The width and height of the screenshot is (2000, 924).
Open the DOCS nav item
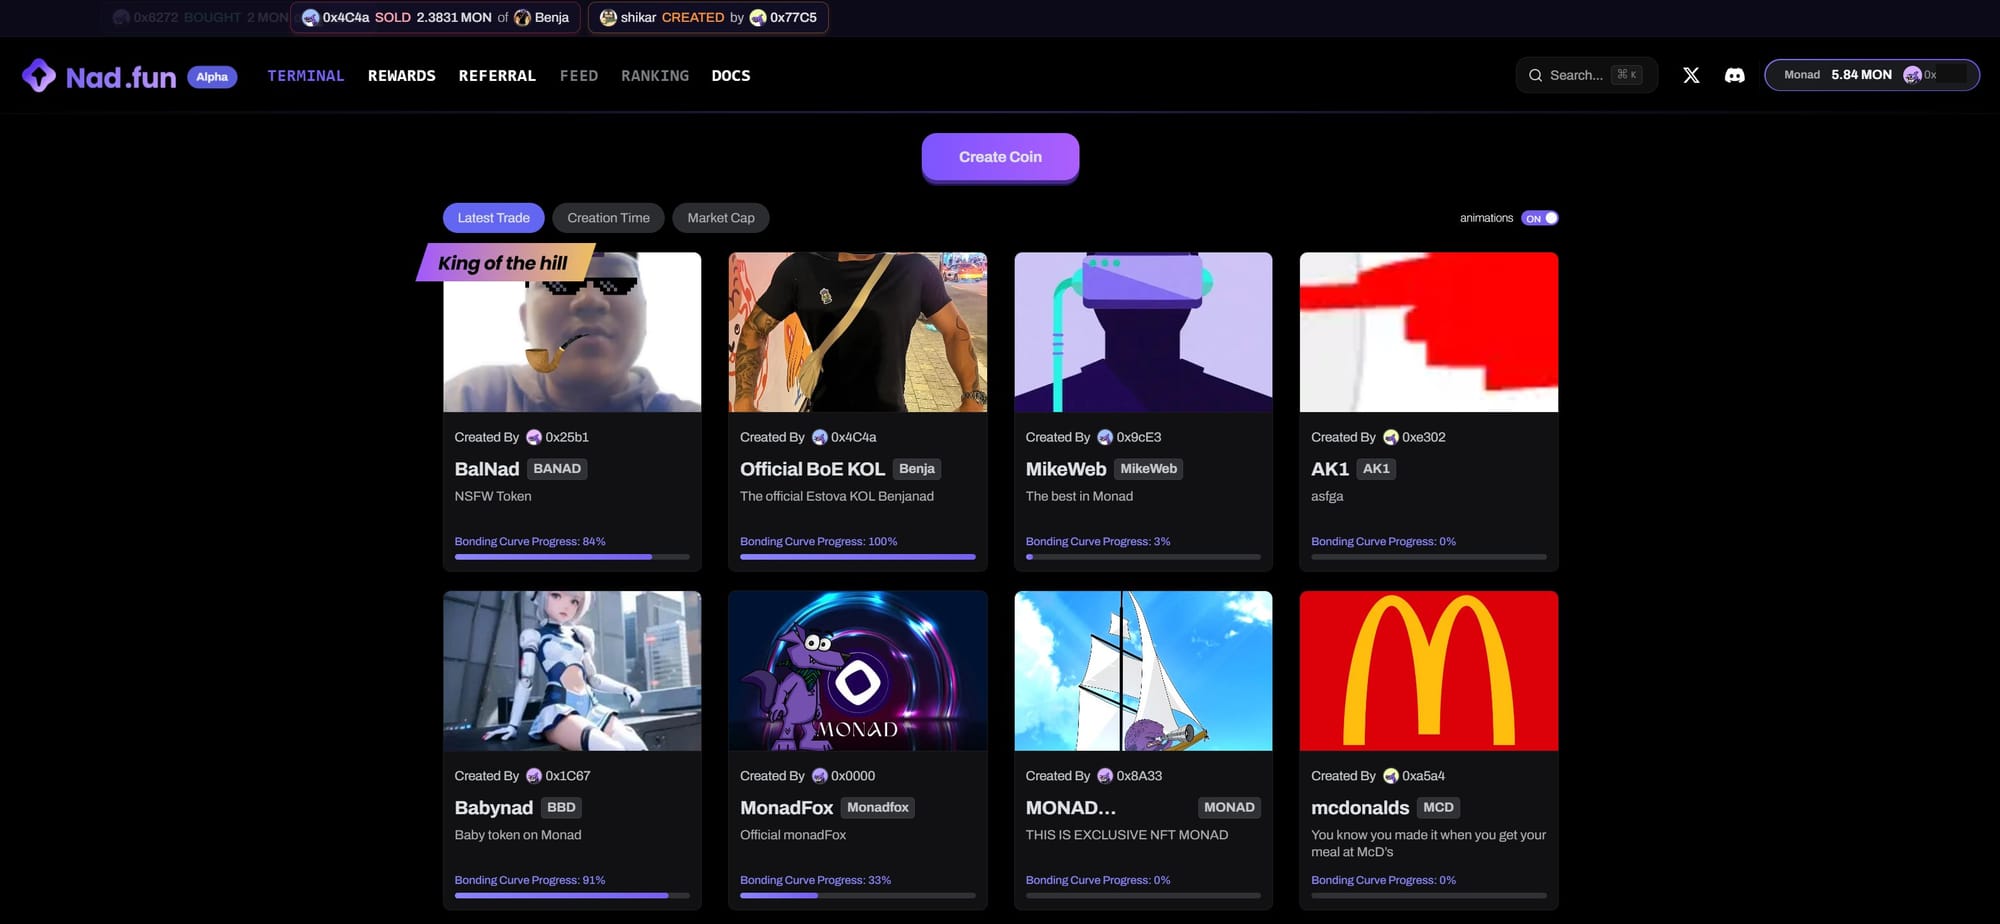click(731, 76)
